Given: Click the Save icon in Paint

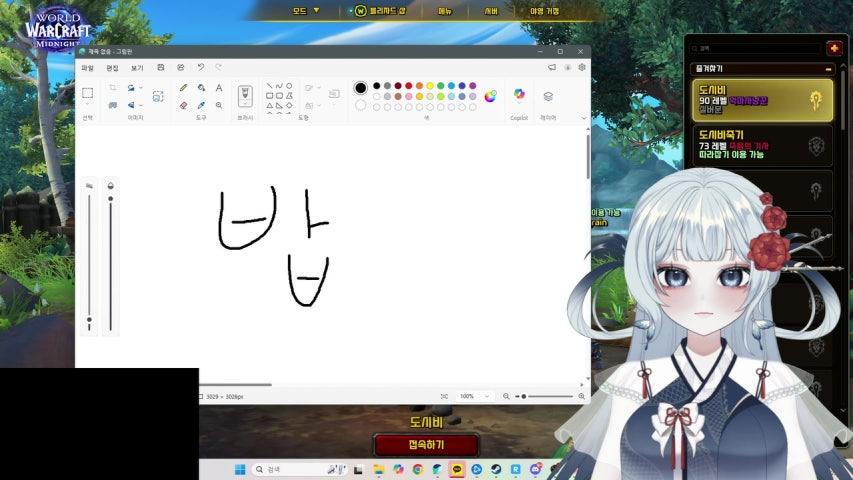Looking at the screenshot, I should 160,67.
